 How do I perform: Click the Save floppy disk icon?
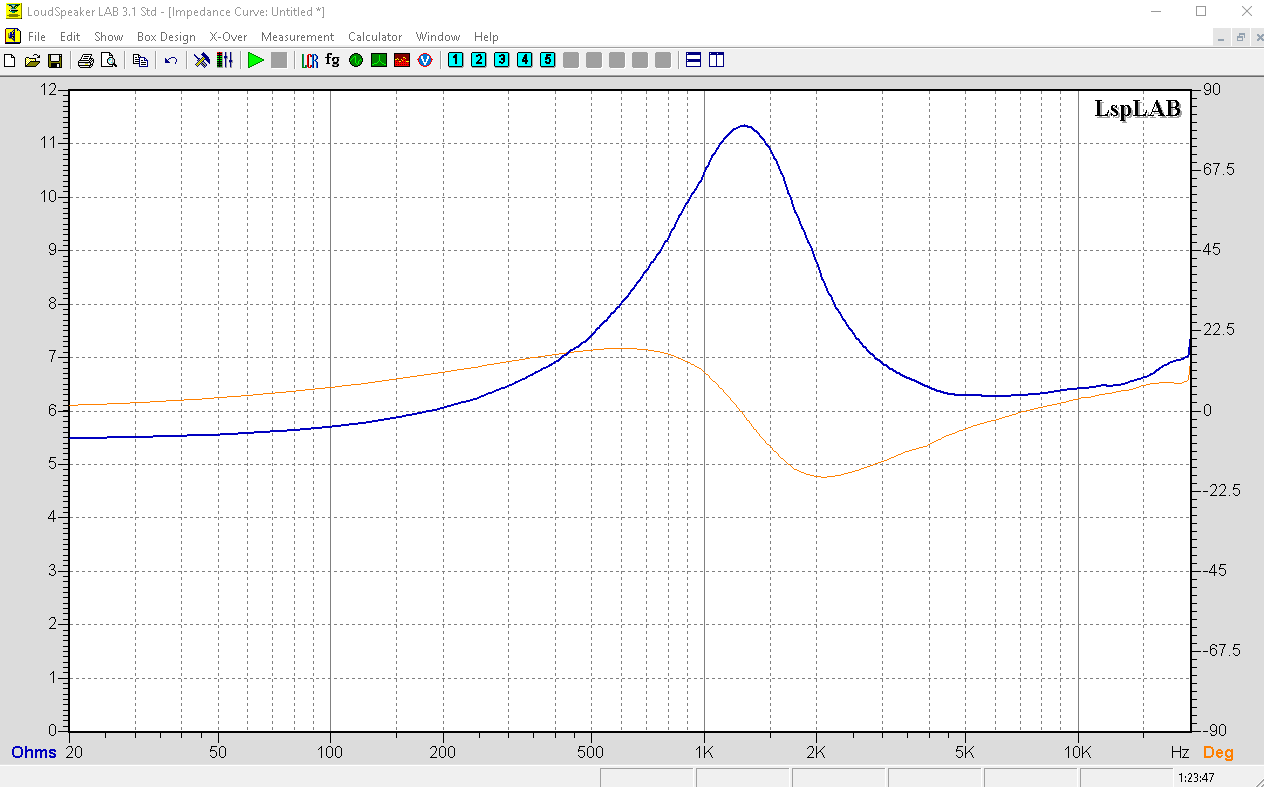pyautogui.click(x=55, y=60)
